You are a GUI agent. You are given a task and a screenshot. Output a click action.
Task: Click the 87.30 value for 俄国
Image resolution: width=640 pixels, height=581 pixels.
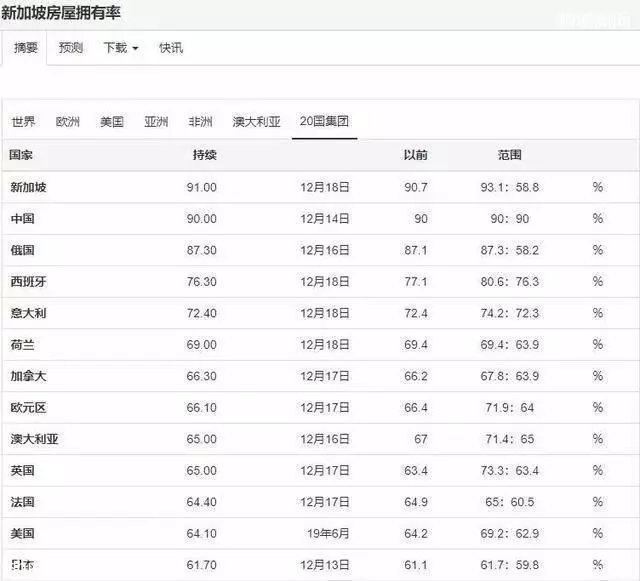202,250
